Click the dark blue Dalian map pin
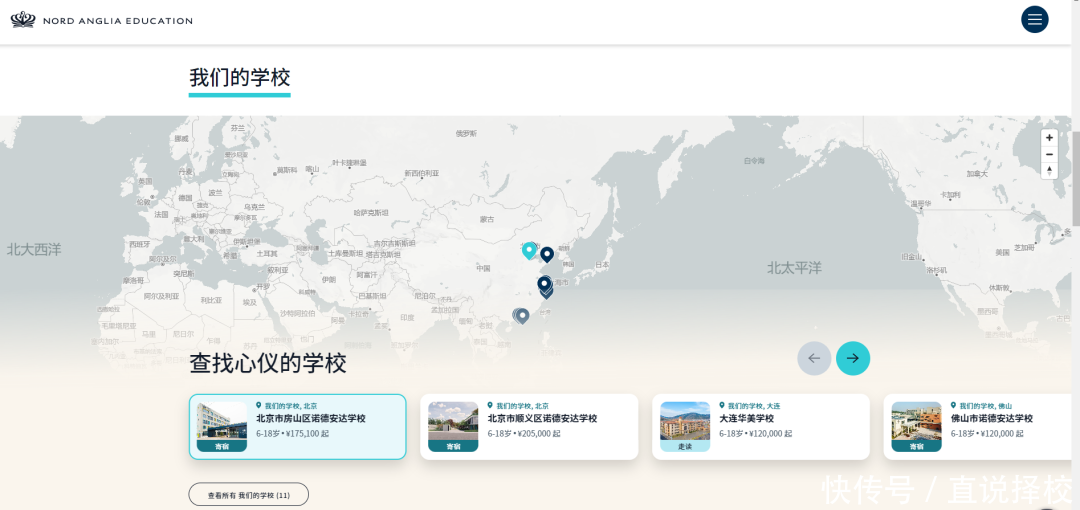 pos(547,254)
